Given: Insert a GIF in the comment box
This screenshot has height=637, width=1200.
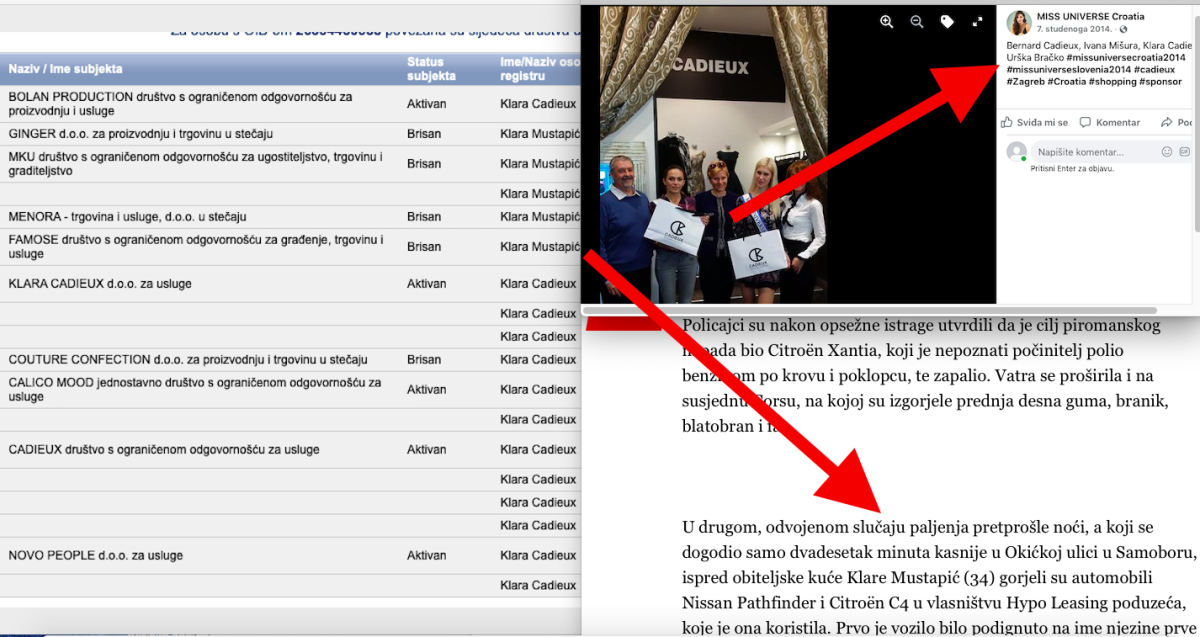Looking at the screenshot, I should [1185, 152].
